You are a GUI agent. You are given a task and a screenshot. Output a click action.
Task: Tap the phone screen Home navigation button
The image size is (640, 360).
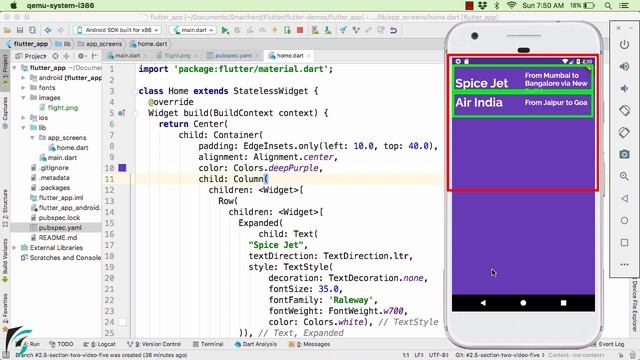point(523,303)
